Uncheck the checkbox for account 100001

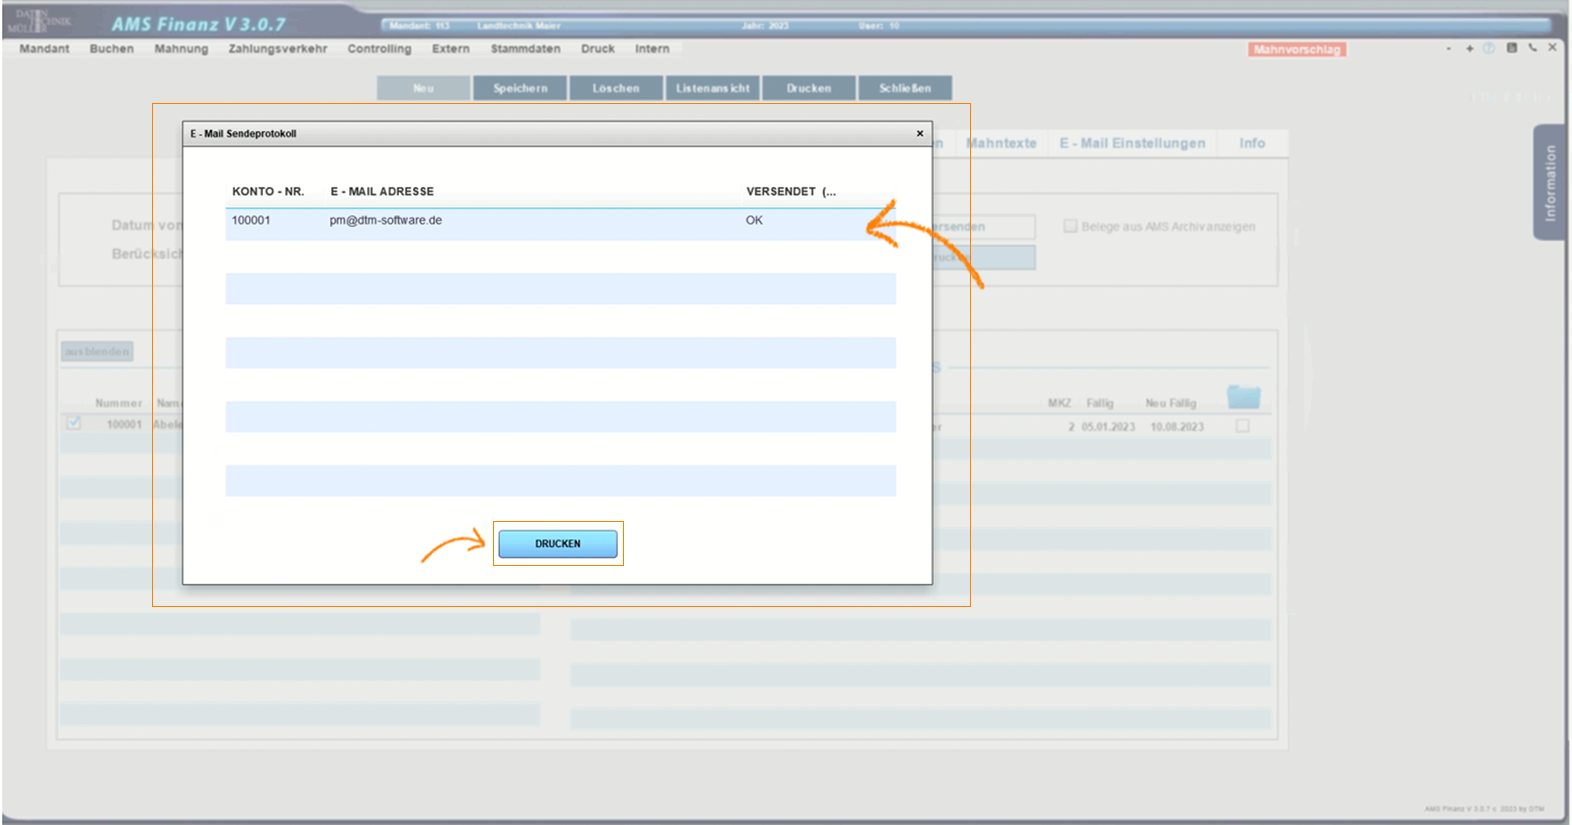tap(74, 423)
